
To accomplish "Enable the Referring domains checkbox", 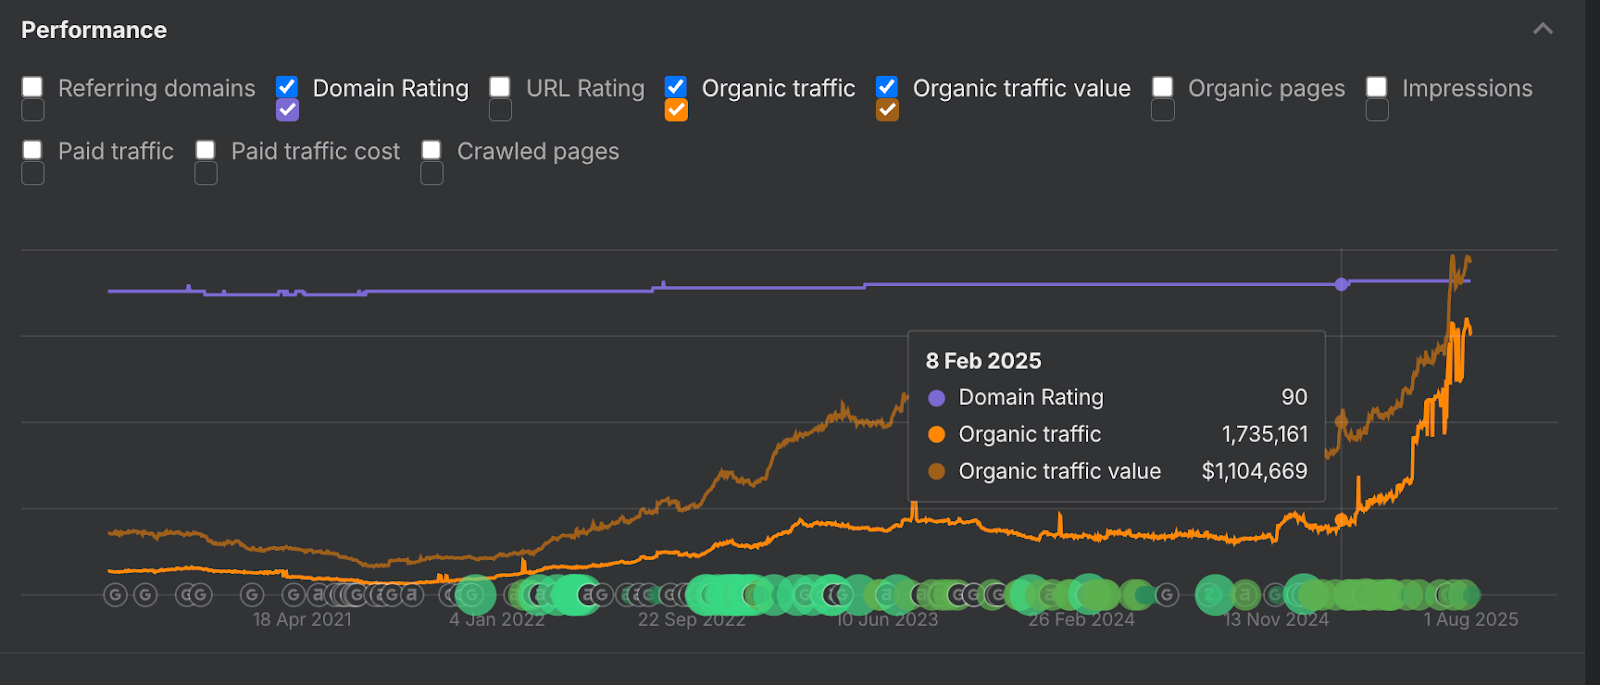I will (33, 88).
